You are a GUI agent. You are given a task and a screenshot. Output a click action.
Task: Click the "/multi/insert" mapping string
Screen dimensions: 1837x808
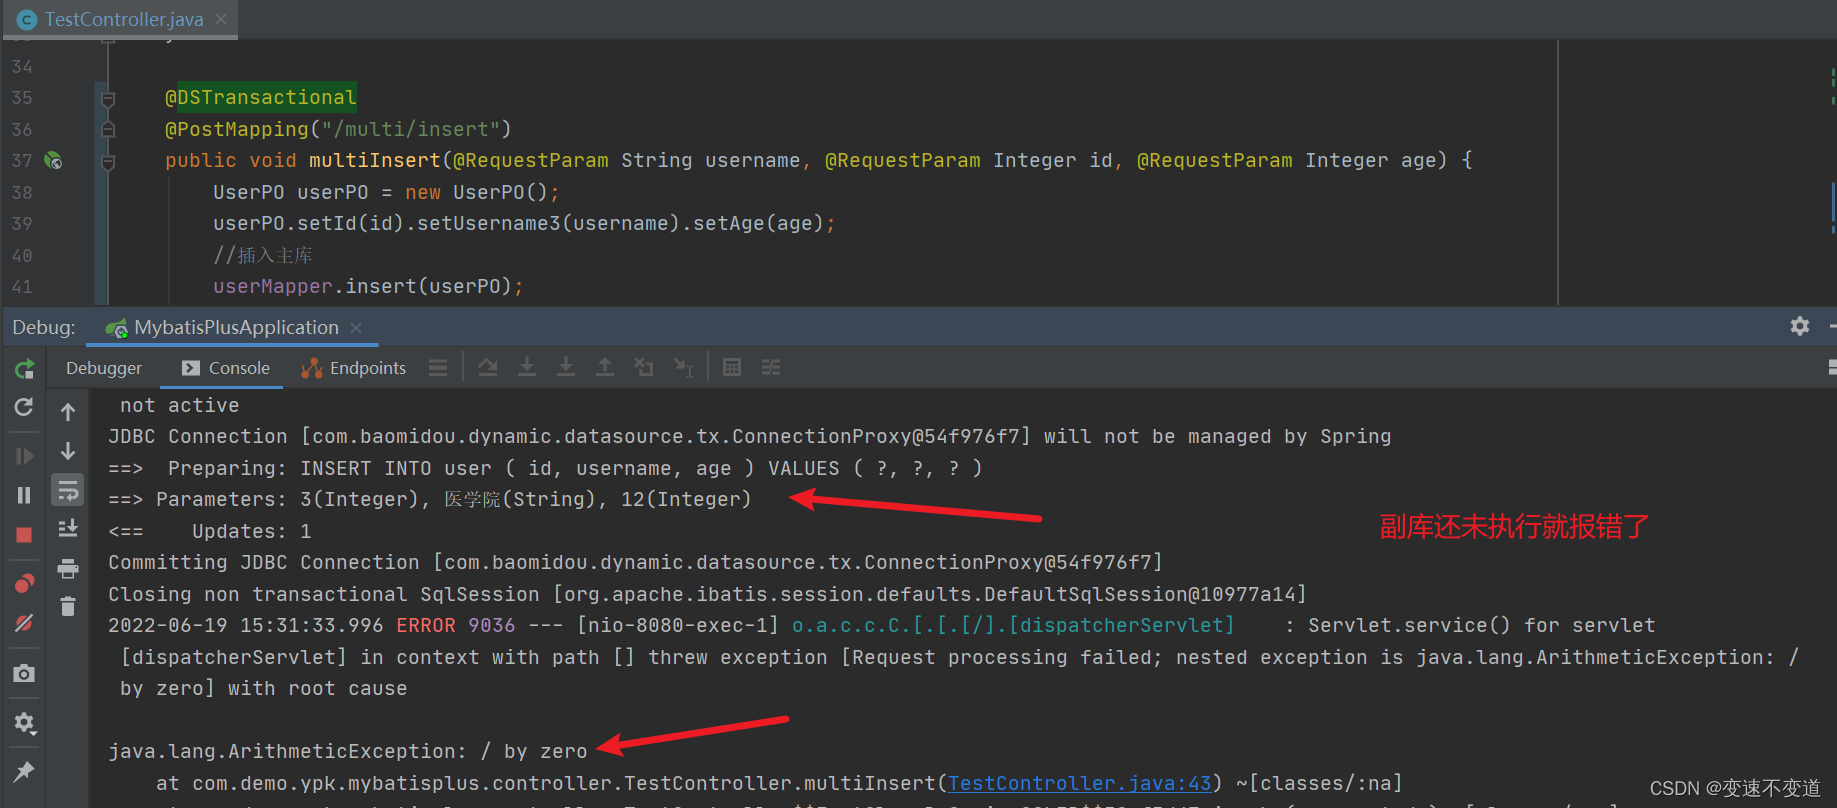point(410,129)
